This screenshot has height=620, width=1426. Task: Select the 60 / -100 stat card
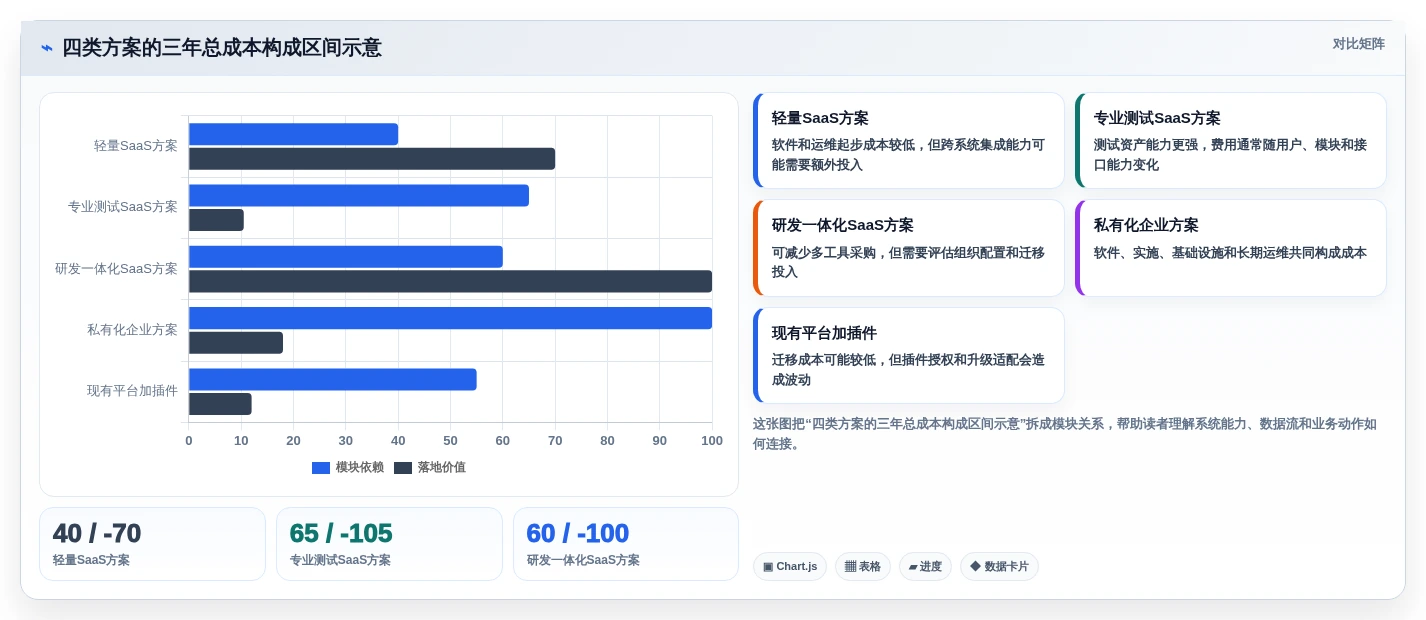coord(626,544)
